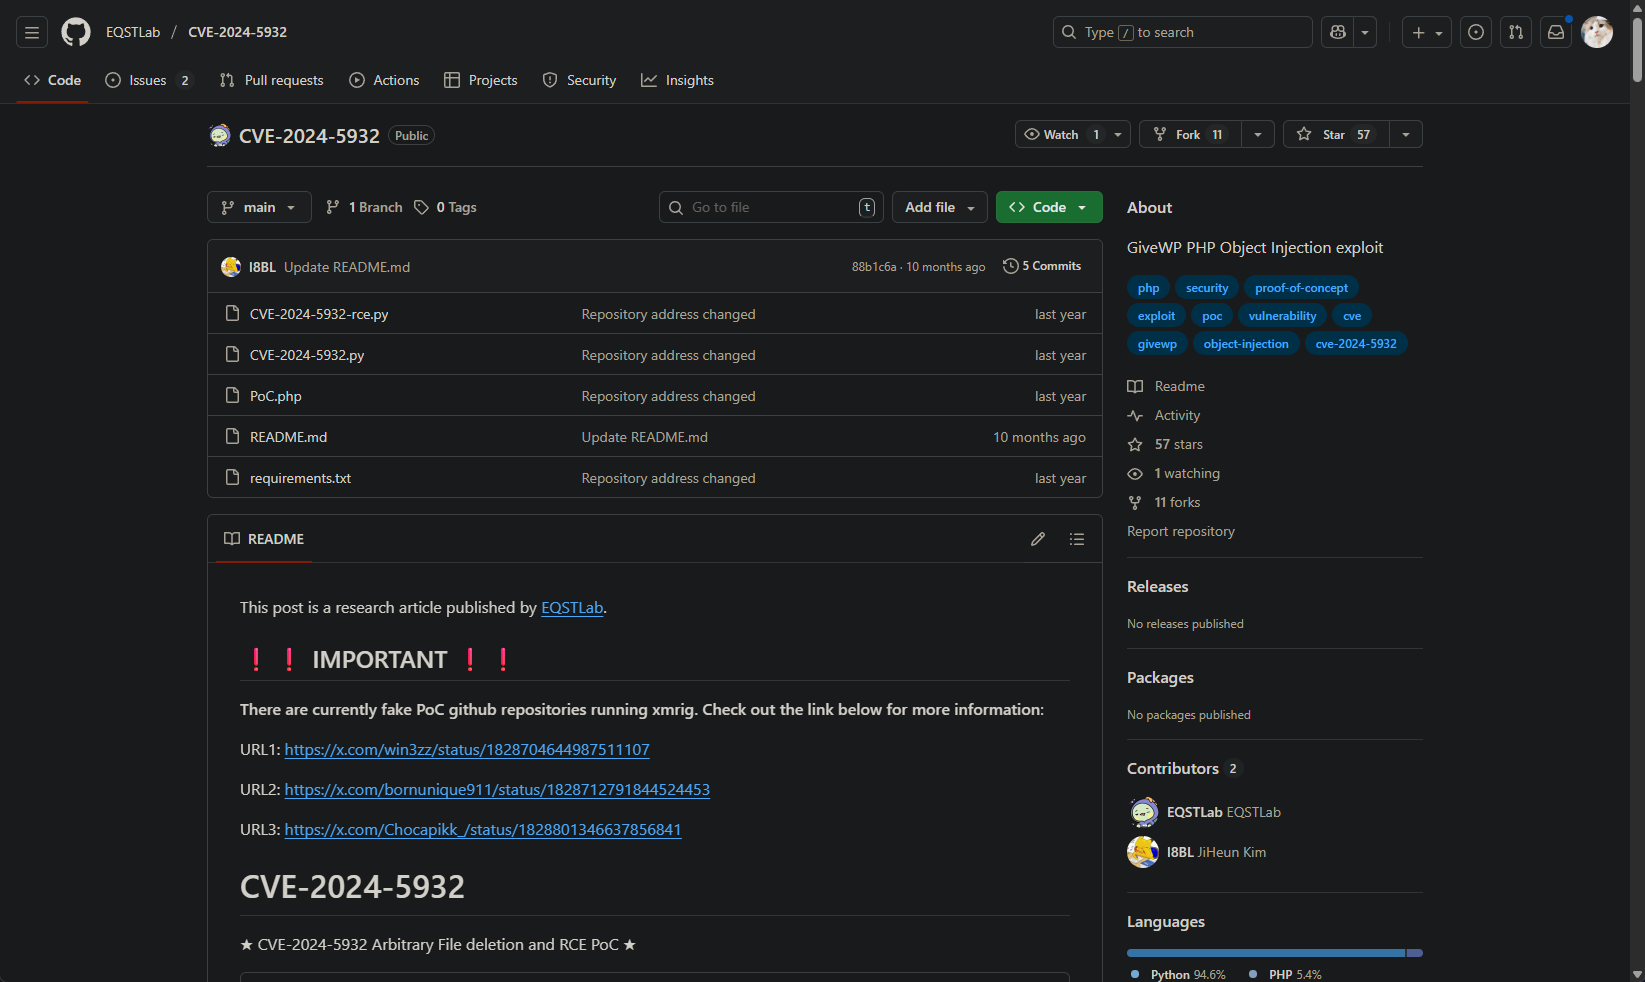Open the Copilot chat icon
Image resolution: width=1645 pixels, height=982 pixels.
[1338, 32]
